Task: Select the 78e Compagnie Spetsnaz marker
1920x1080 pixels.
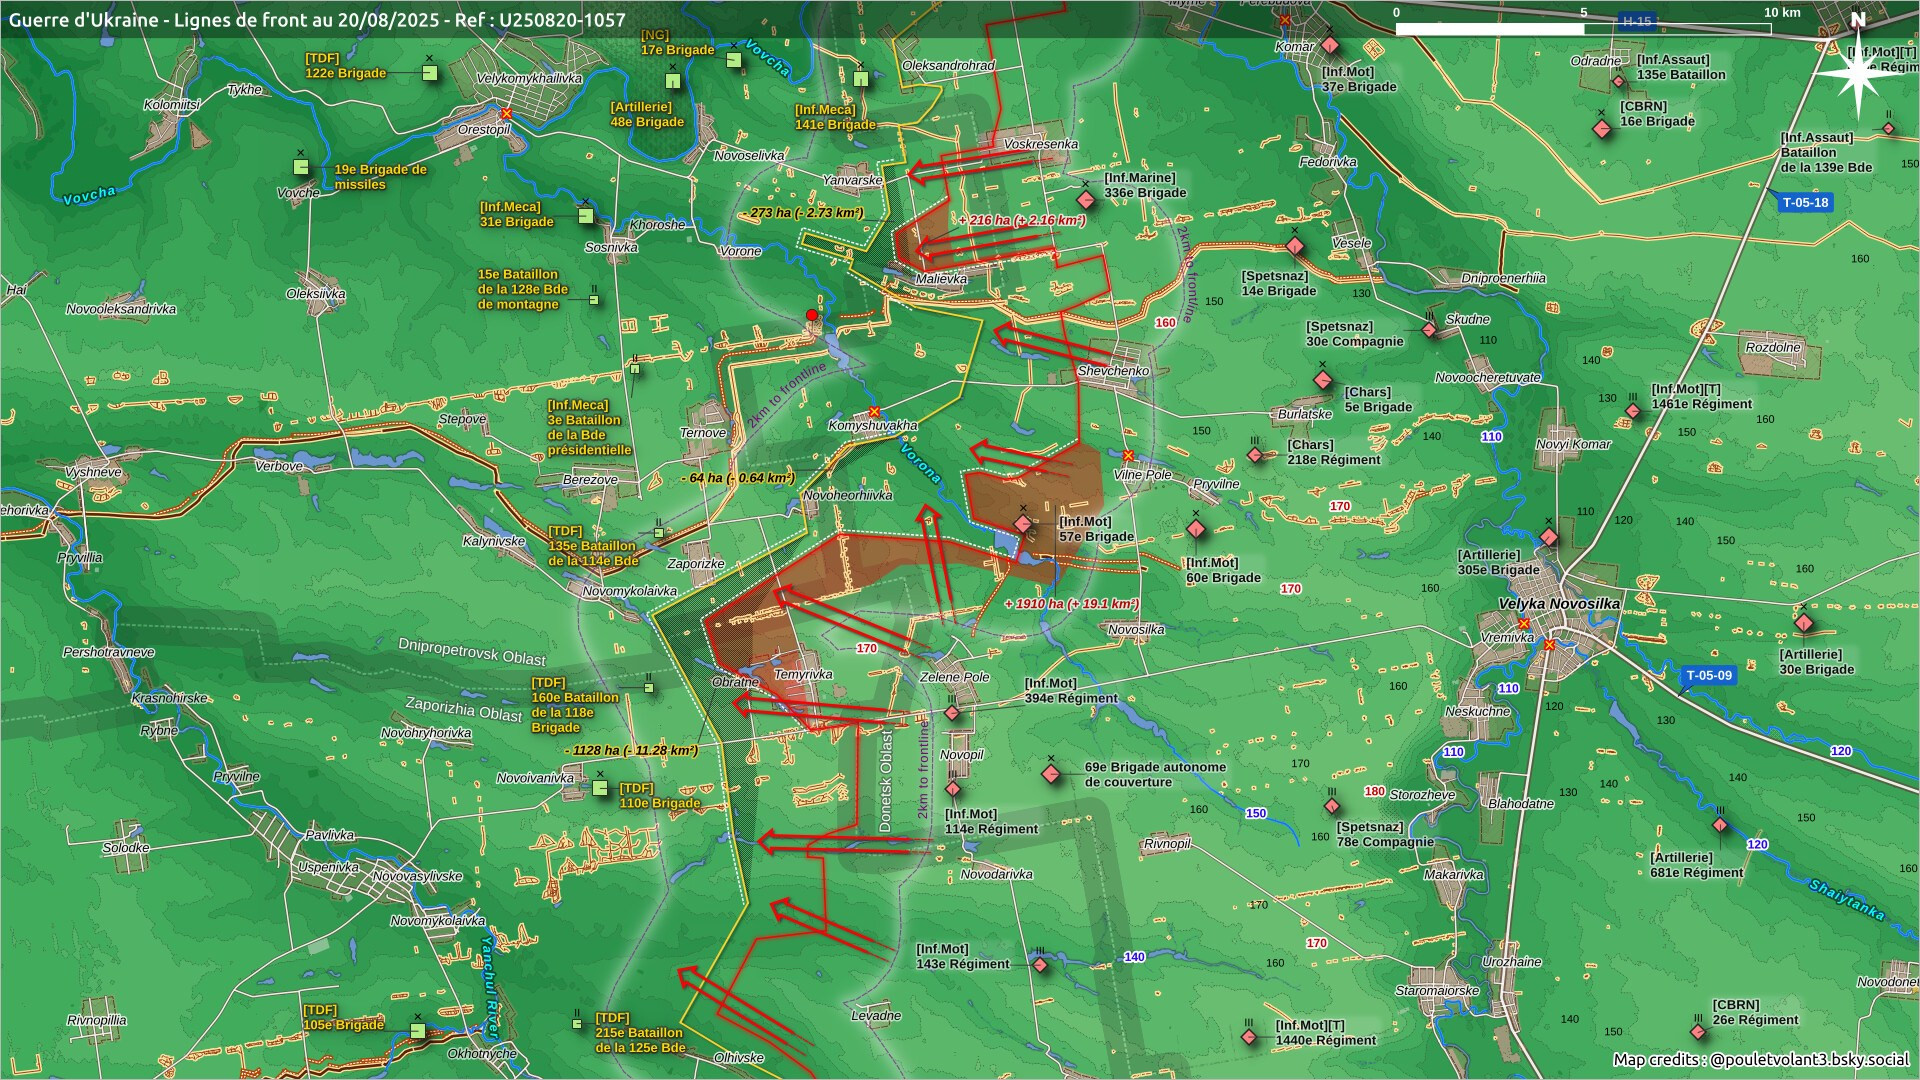Action: [1332, 806]
